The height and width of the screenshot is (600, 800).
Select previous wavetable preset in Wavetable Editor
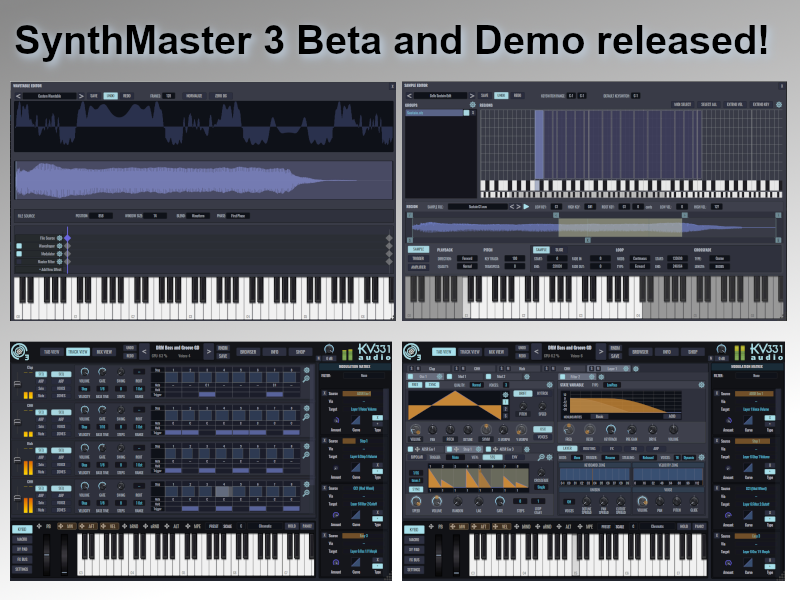pyautogui.click(x=18, y=96)
